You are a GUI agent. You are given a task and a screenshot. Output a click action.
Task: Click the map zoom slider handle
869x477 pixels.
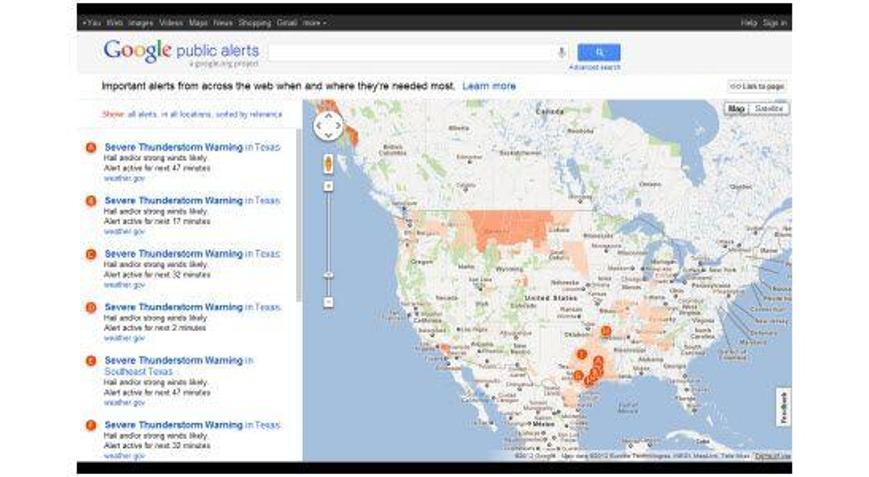328,275
